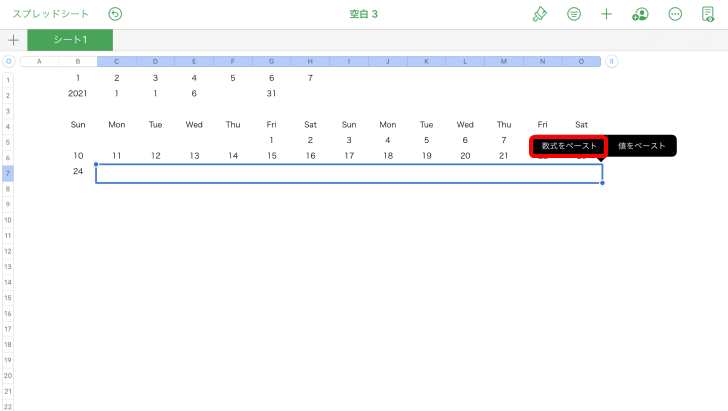Select the cell containing 2021
Viewport: 728px width, 411px height.
tap(78, 93)
